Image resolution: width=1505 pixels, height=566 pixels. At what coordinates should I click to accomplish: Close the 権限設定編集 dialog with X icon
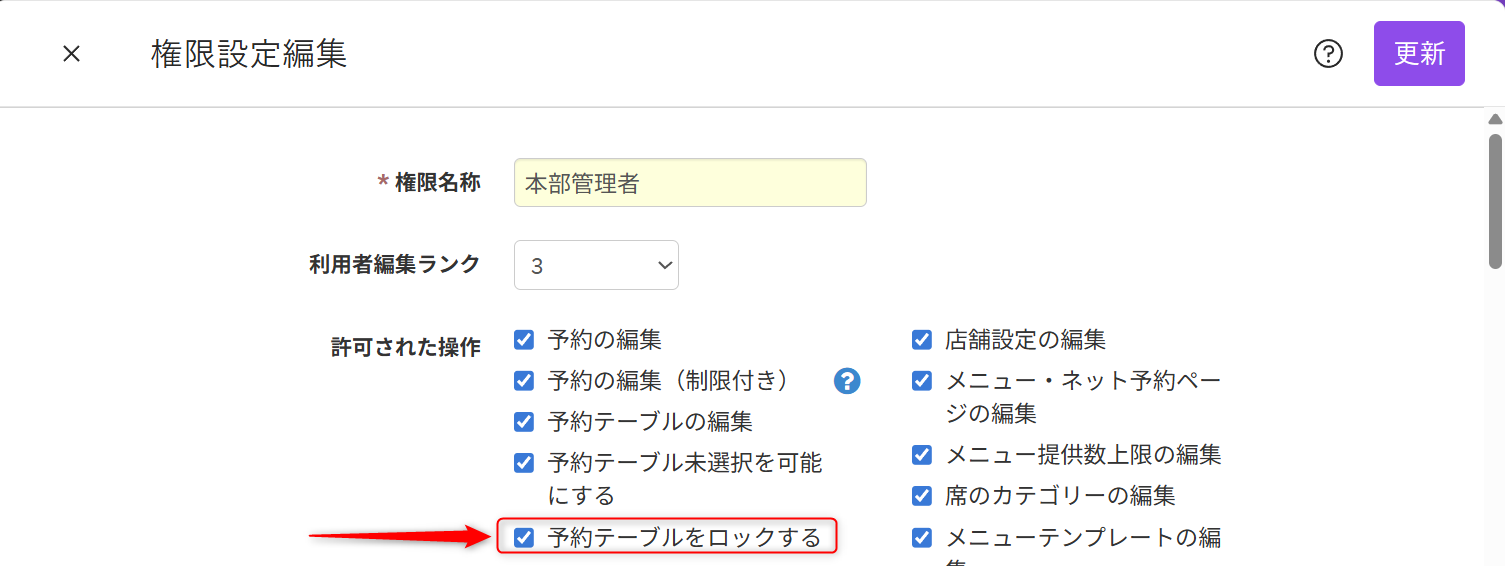(x=71, y=54)
